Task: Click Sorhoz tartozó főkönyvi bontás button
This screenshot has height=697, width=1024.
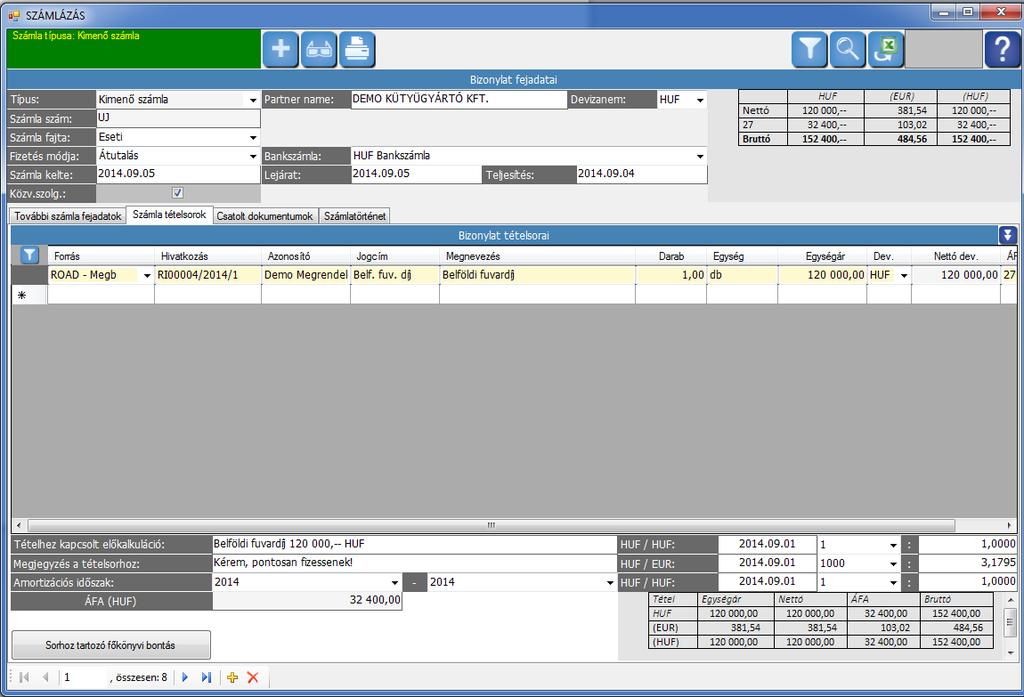Action: (110, 645)
